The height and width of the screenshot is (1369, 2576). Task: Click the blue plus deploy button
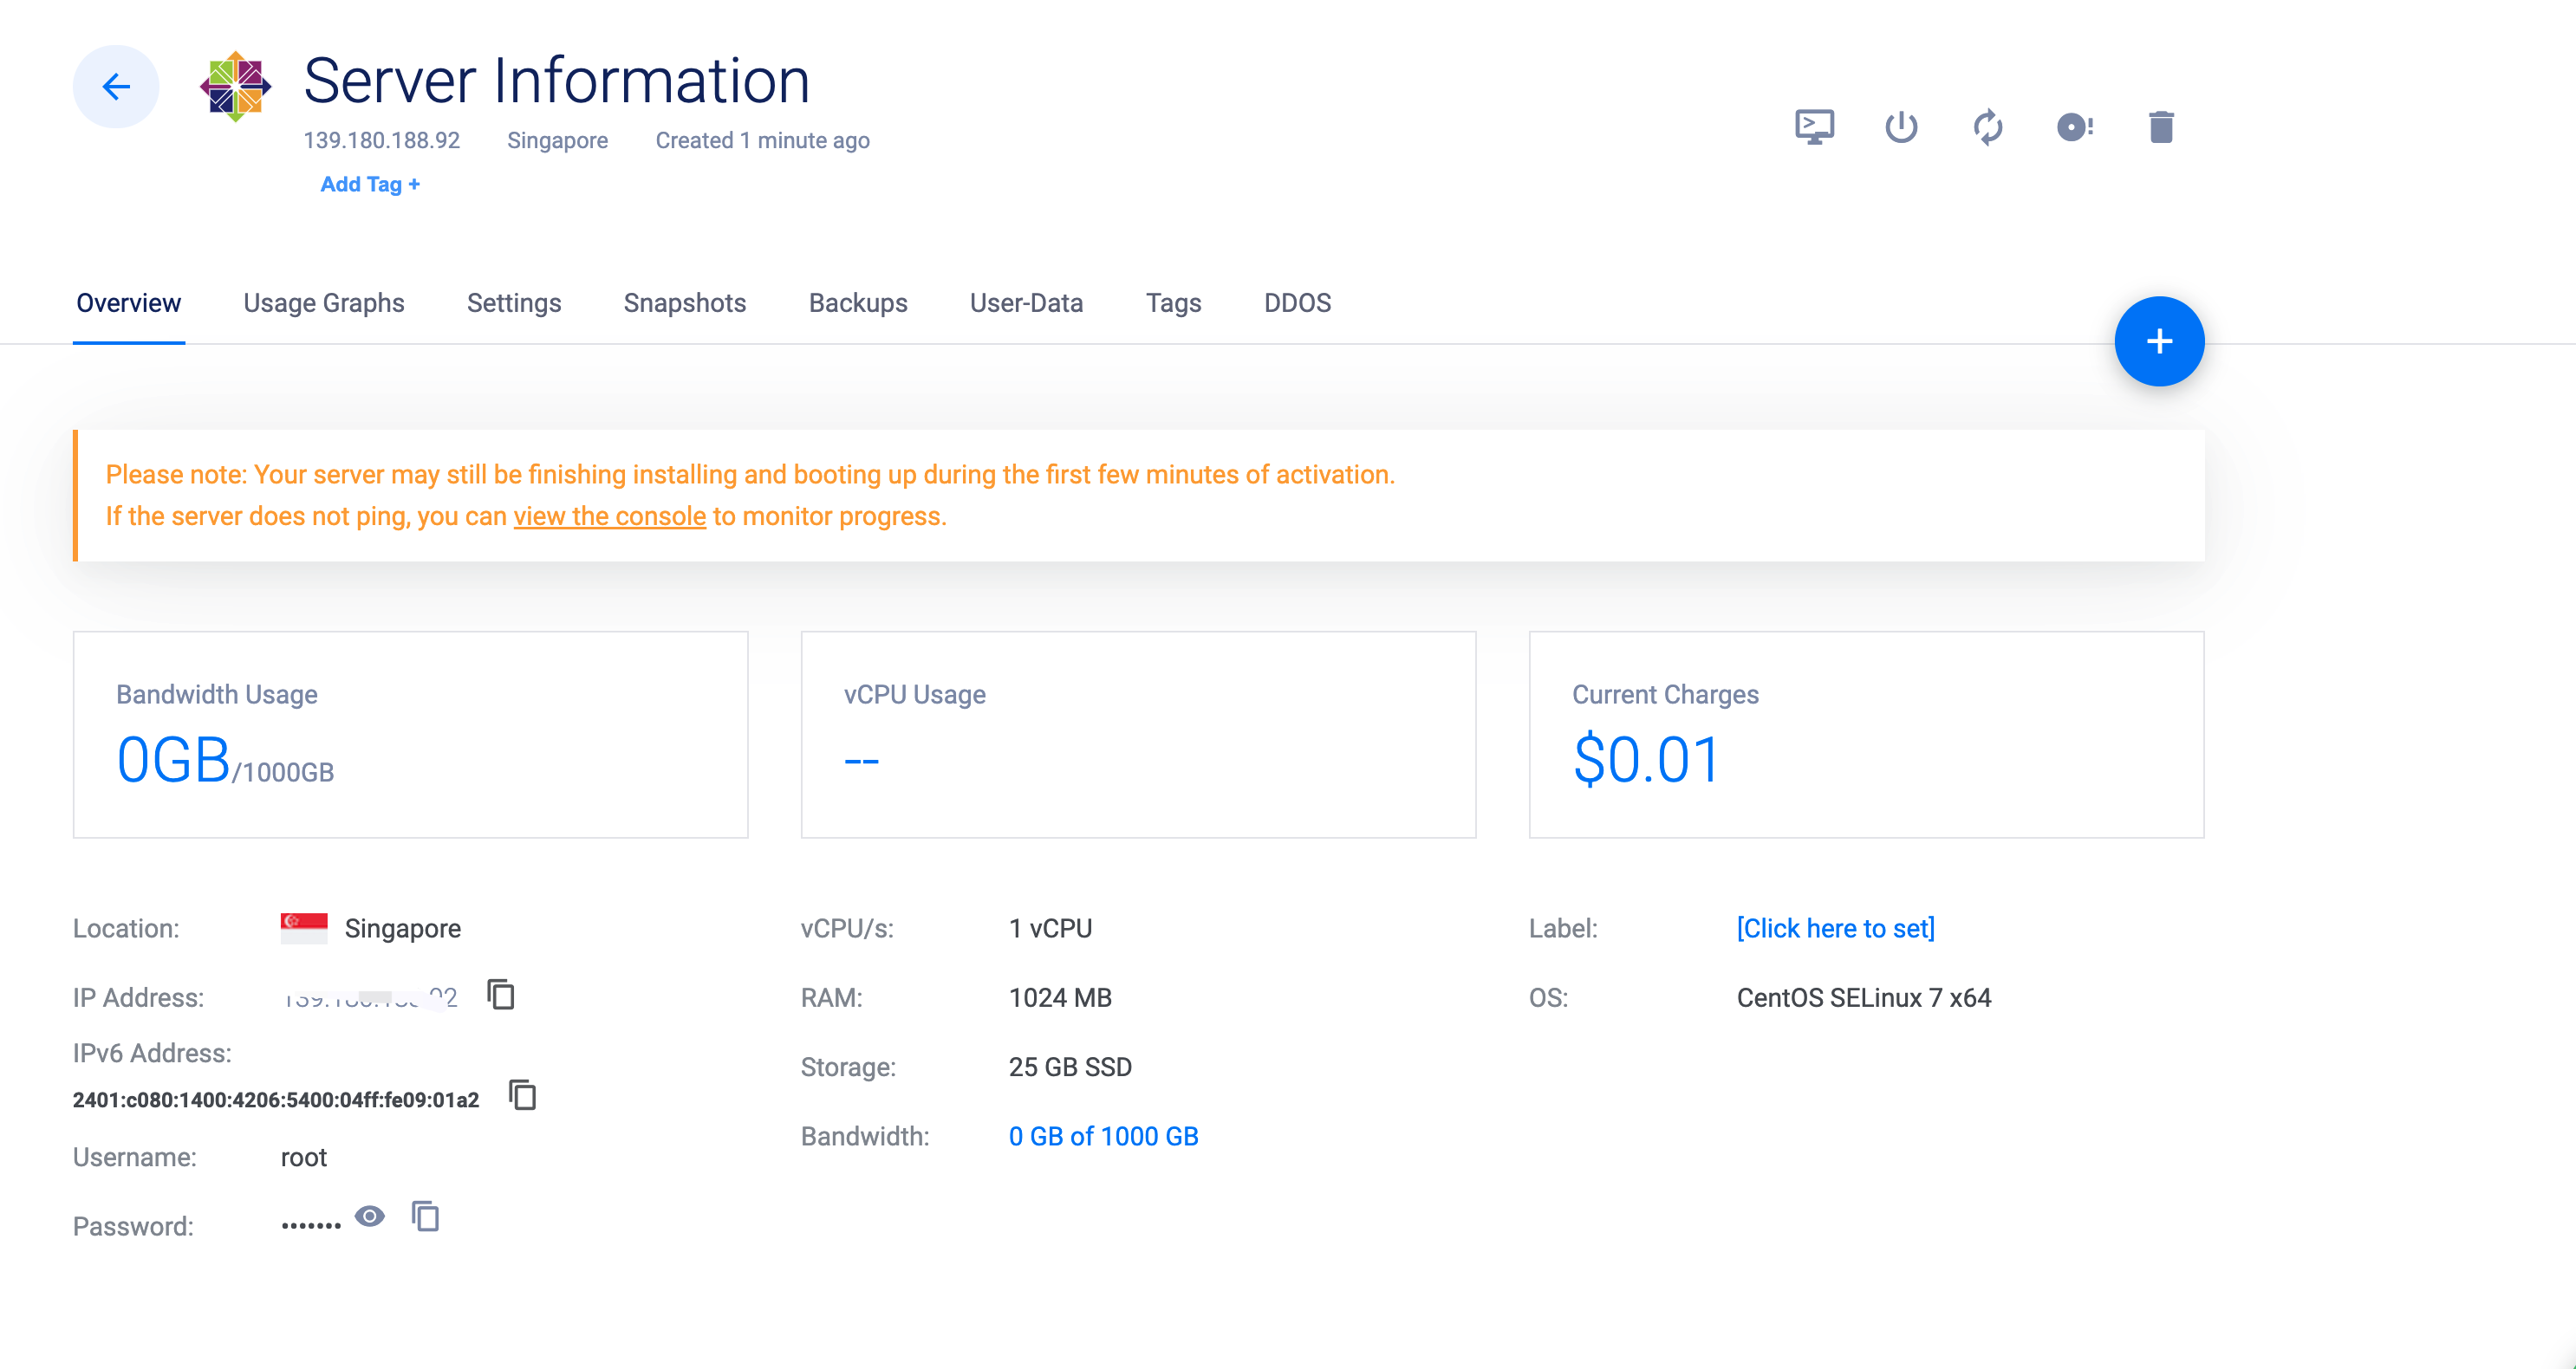click(2159, 342)
